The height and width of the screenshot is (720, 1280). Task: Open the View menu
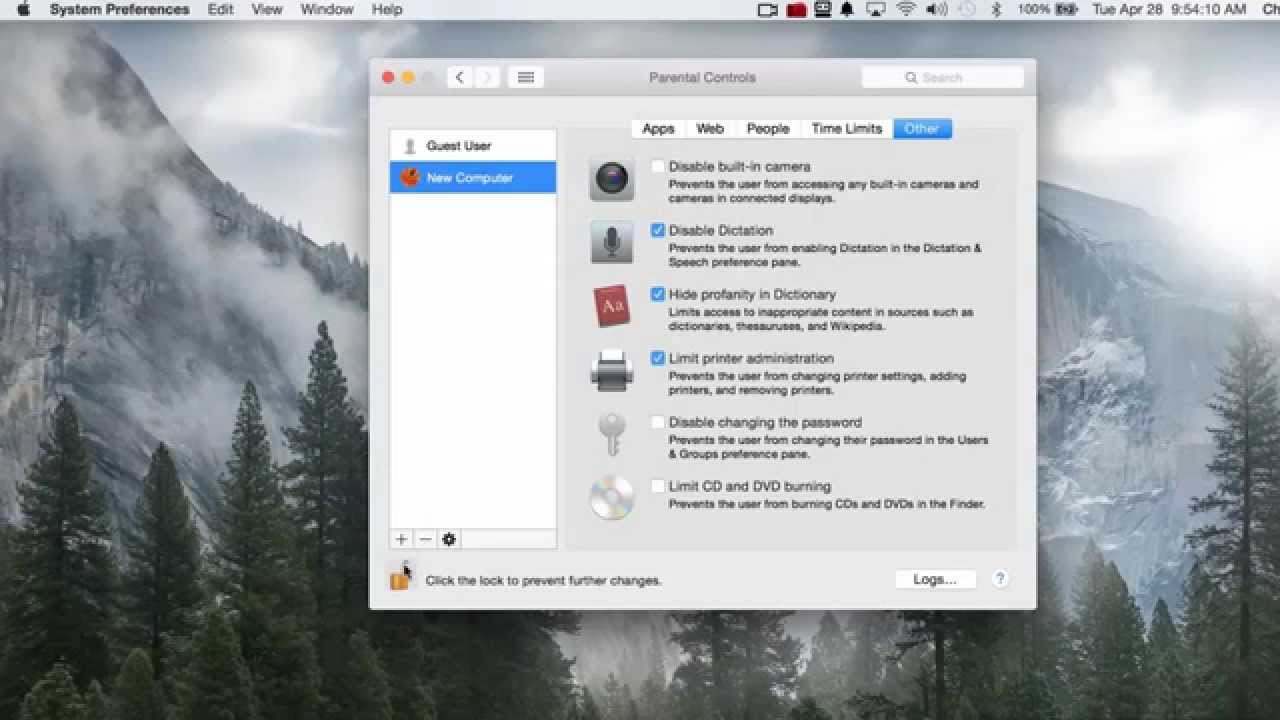(267, 10)
